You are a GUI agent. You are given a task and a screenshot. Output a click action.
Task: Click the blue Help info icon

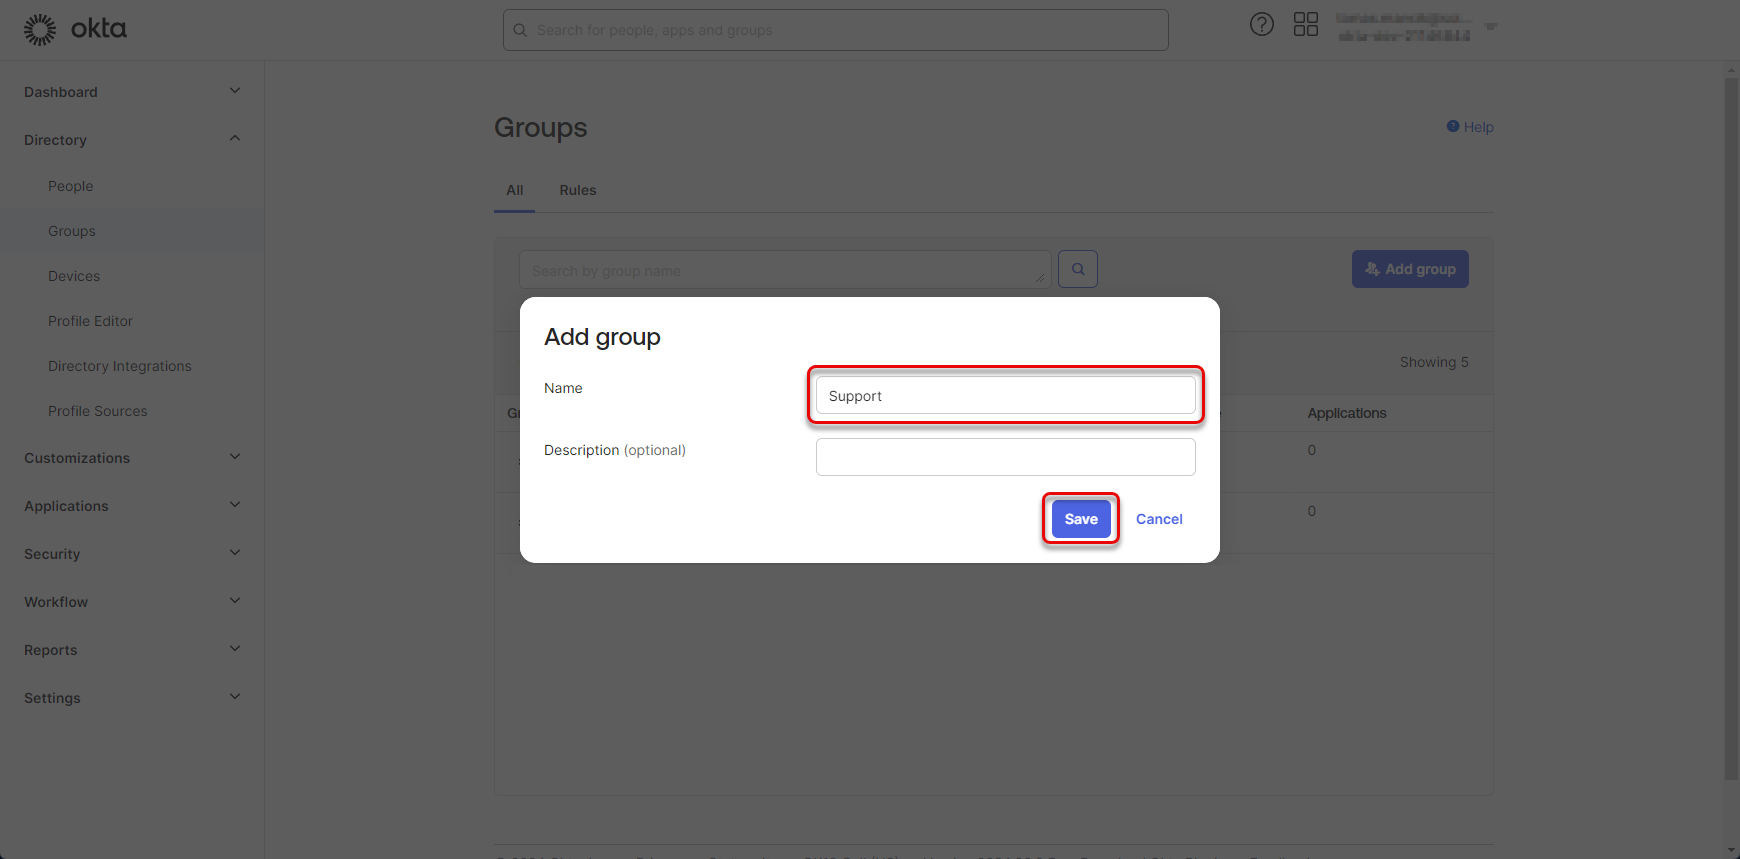1453,127
